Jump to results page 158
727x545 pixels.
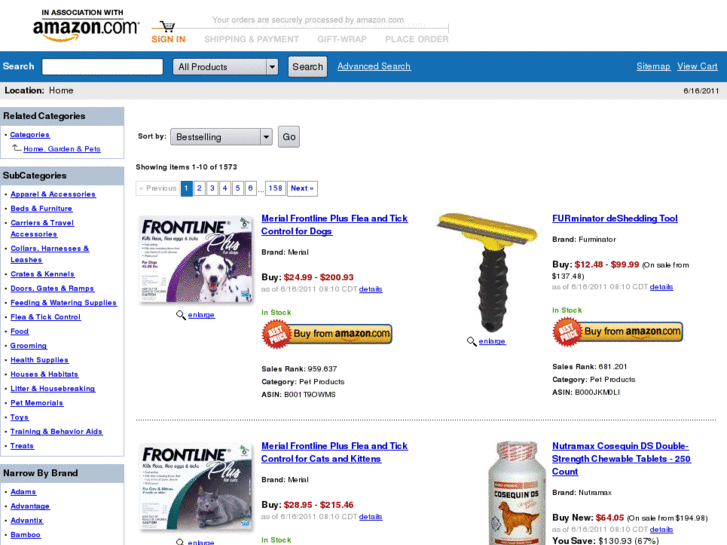[x=275, y=188]
